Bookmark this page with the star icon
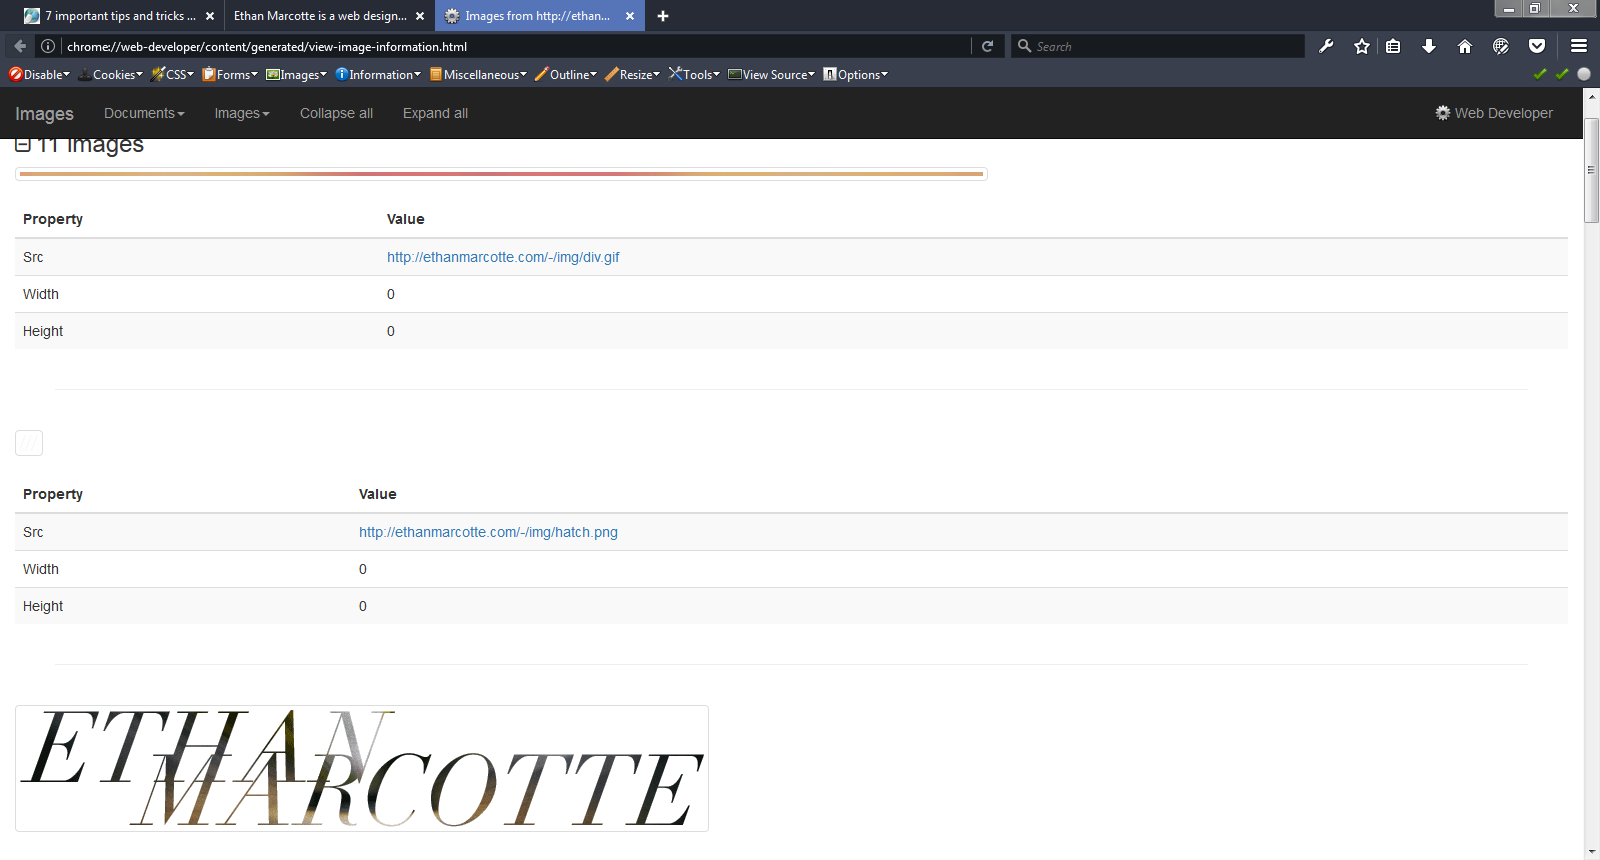Image resolution: width=1600 pixels, height=860 pixels. click(x=1362, y=46)
